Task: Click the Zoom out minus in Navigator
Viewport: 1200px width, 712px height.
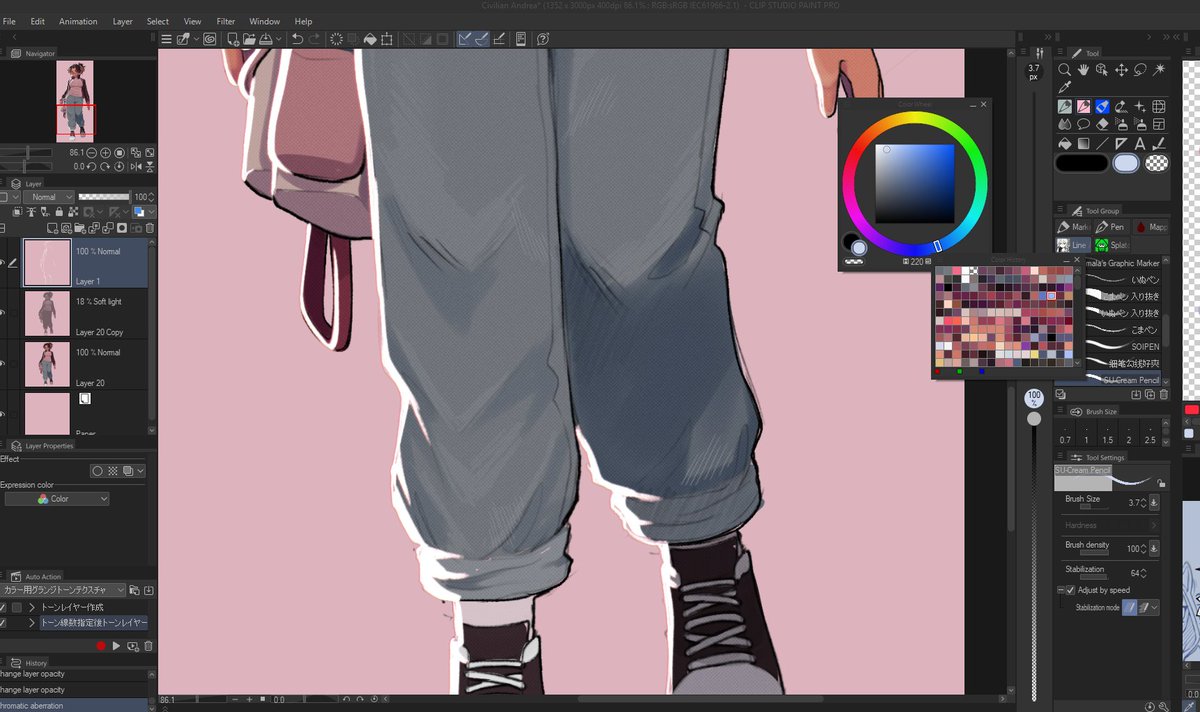Action: click(91, 152)
